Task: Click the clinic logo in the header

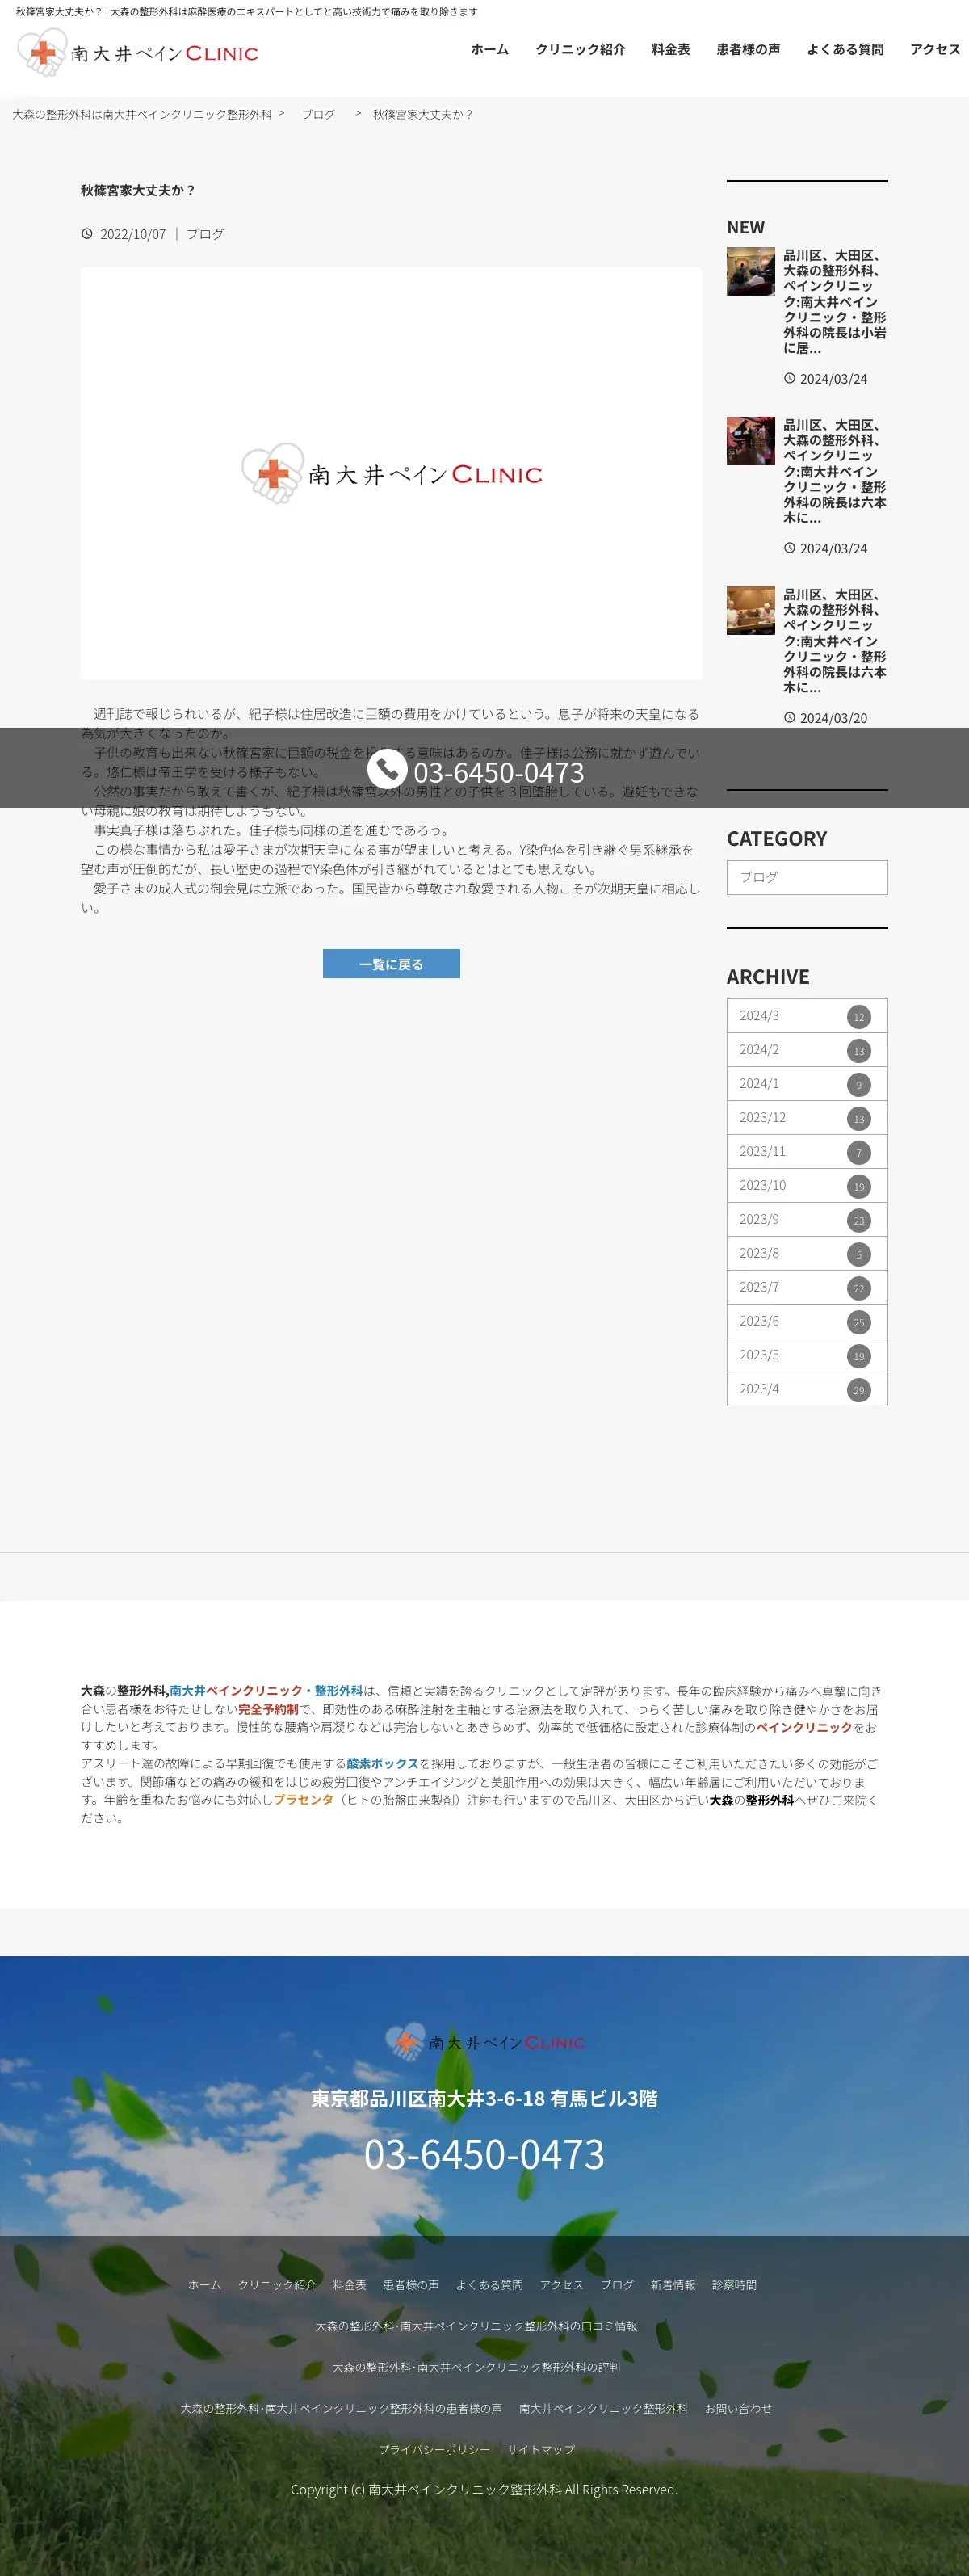Action: coord(137,52)
